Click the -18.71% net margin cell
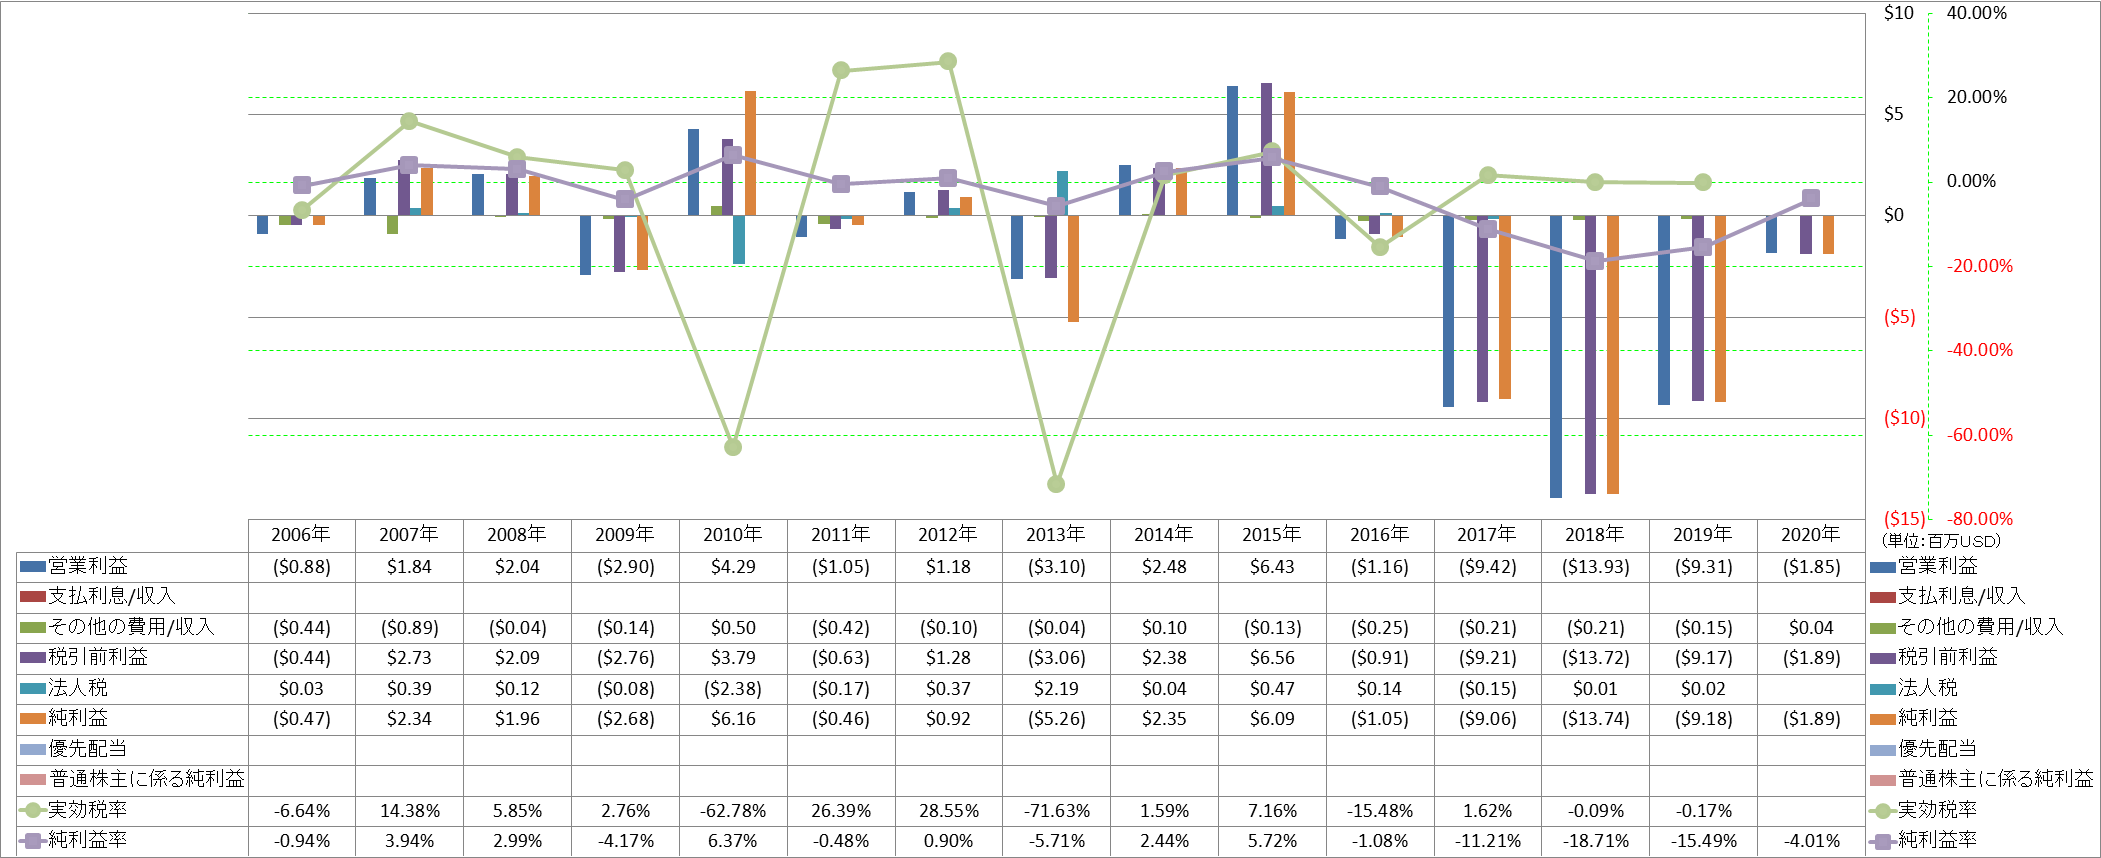This screenshot has height=858, width=2101. point(1596,841)
